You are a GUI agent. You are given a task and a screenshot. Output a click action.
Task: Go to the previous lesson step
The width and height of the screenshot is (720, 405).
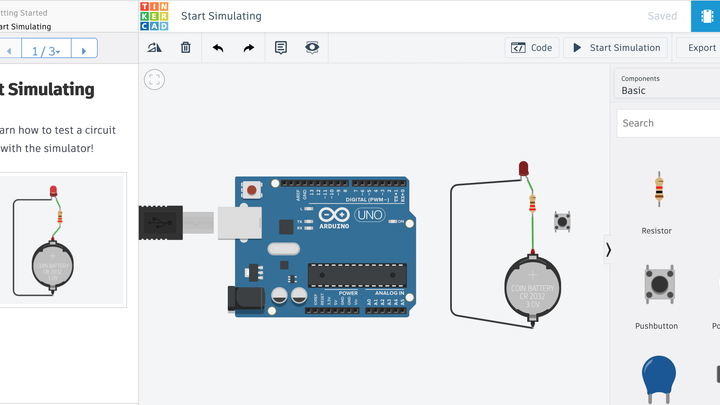(10, 51)
